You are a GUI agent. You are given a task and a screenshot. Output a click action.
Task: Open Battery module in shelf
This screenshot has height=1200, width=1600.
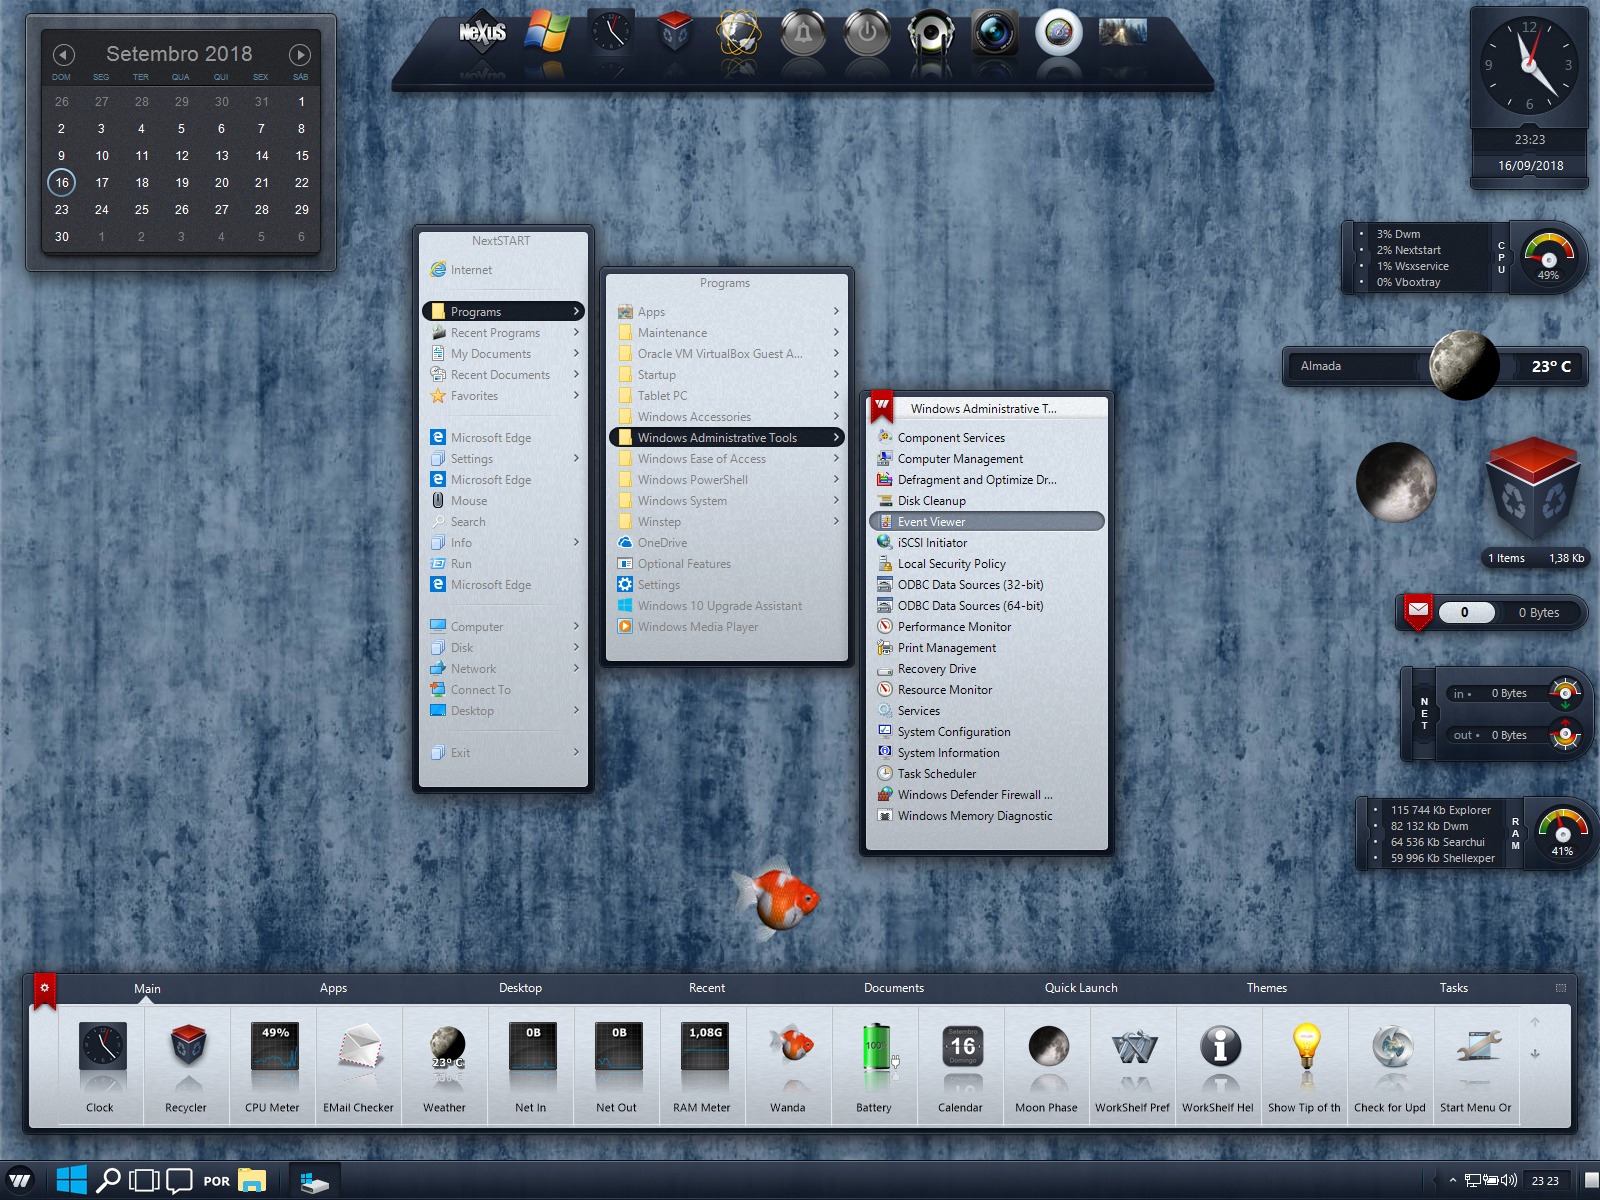(876, 1046)
